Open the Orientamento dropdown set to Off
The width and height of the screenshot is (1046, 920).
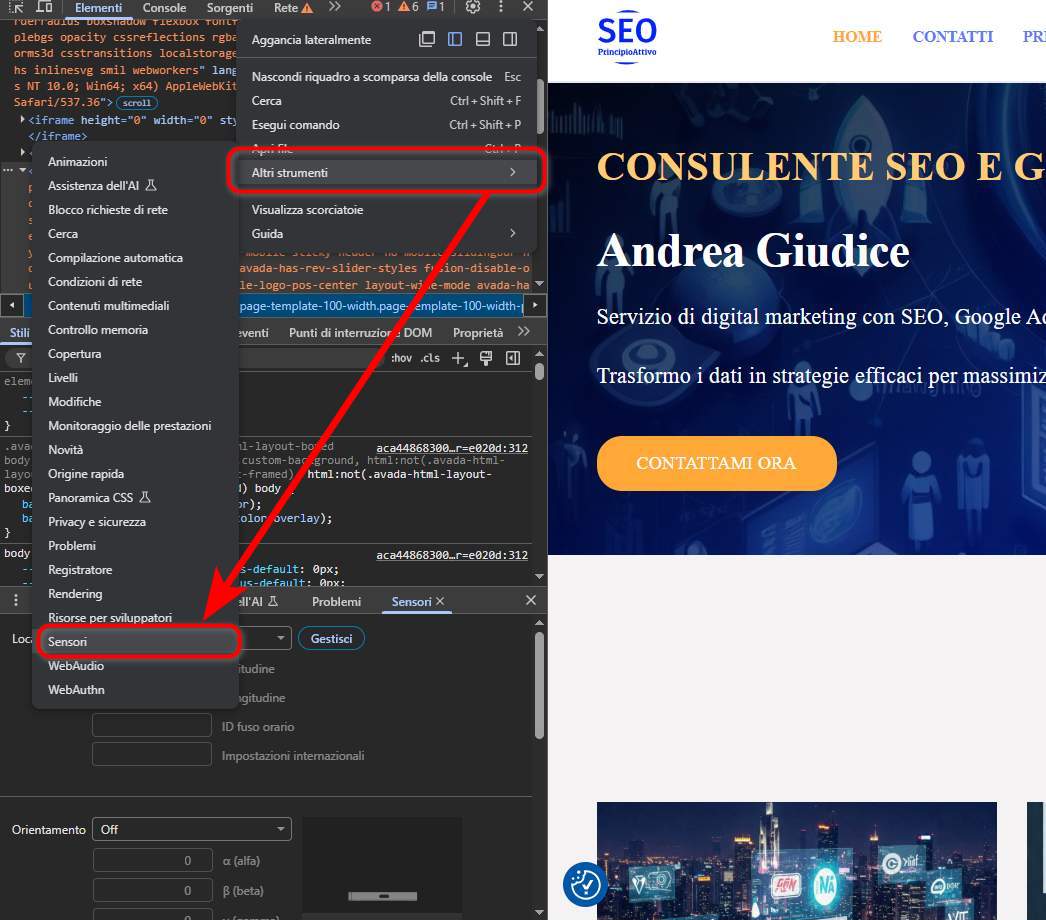(x=191, y=829)
